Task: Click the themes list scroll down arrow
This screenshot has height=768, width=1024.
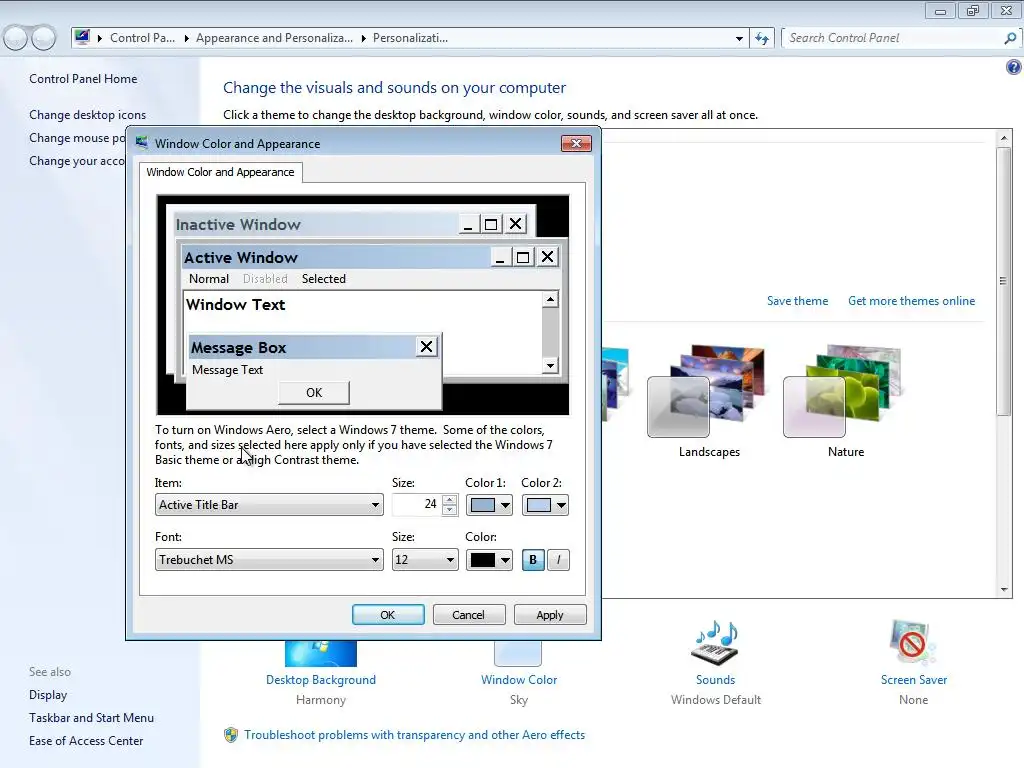Action: [x=1004, y=590]
